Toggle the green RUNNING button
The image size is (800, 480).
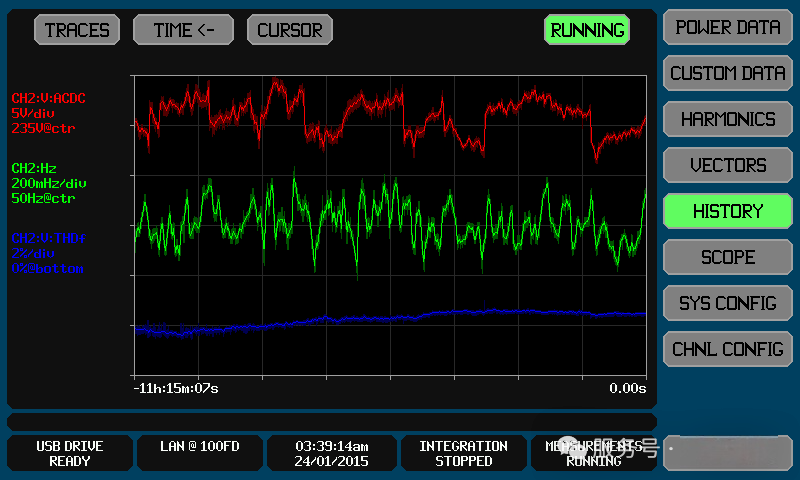tap(587, 30)
